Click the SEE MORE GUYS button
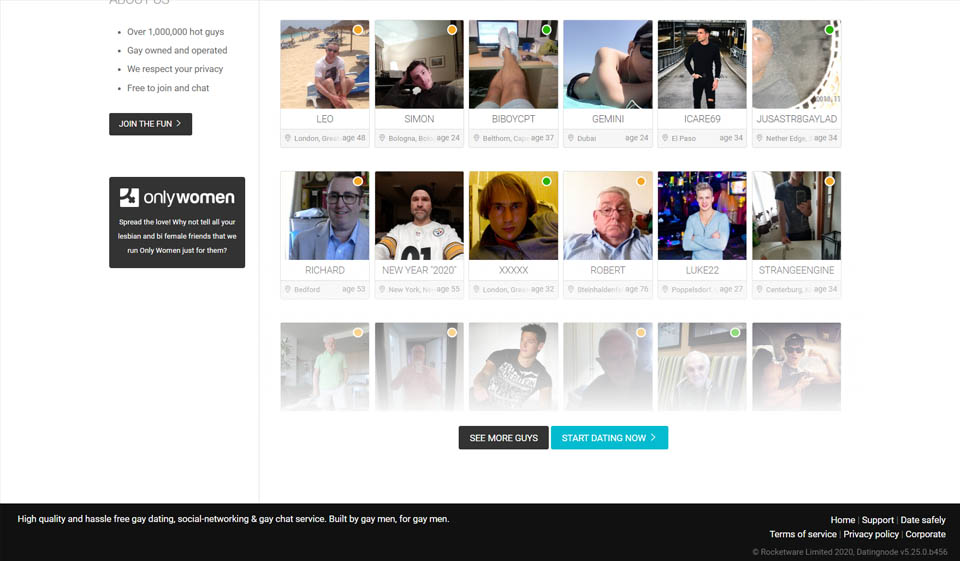 point(503,438)
